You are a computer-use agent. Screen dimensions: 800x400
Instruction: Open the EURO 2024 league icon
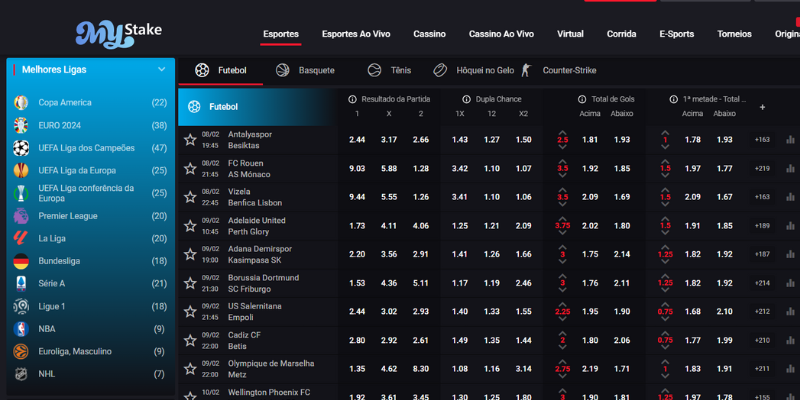click(21, 125)
